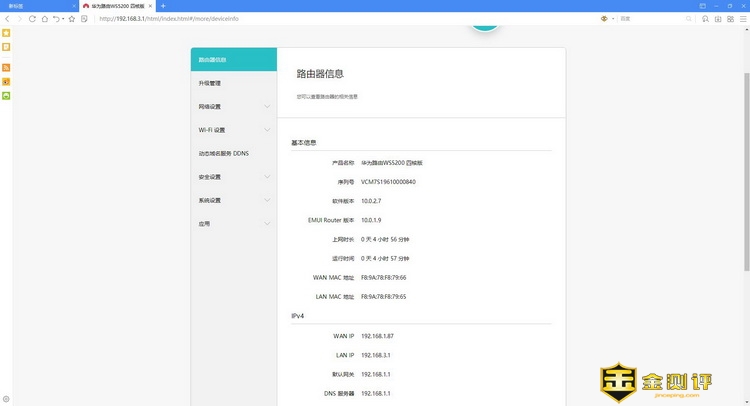Viewport: 750px width, 406px height.
Task: Expand the Wi-Fi 设置 section chevron
Action: 267,130
